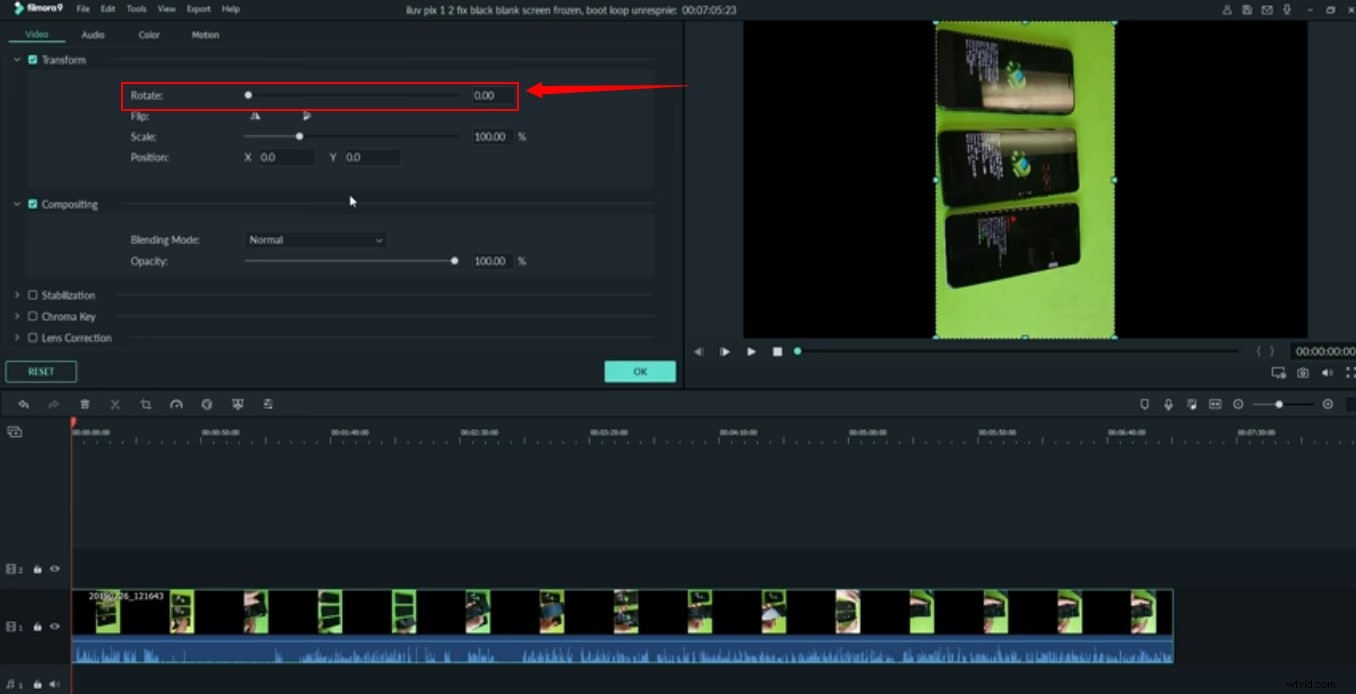Open the Blending Mode dropdown
1356x694 pixels.
click(x=315, y=240)
